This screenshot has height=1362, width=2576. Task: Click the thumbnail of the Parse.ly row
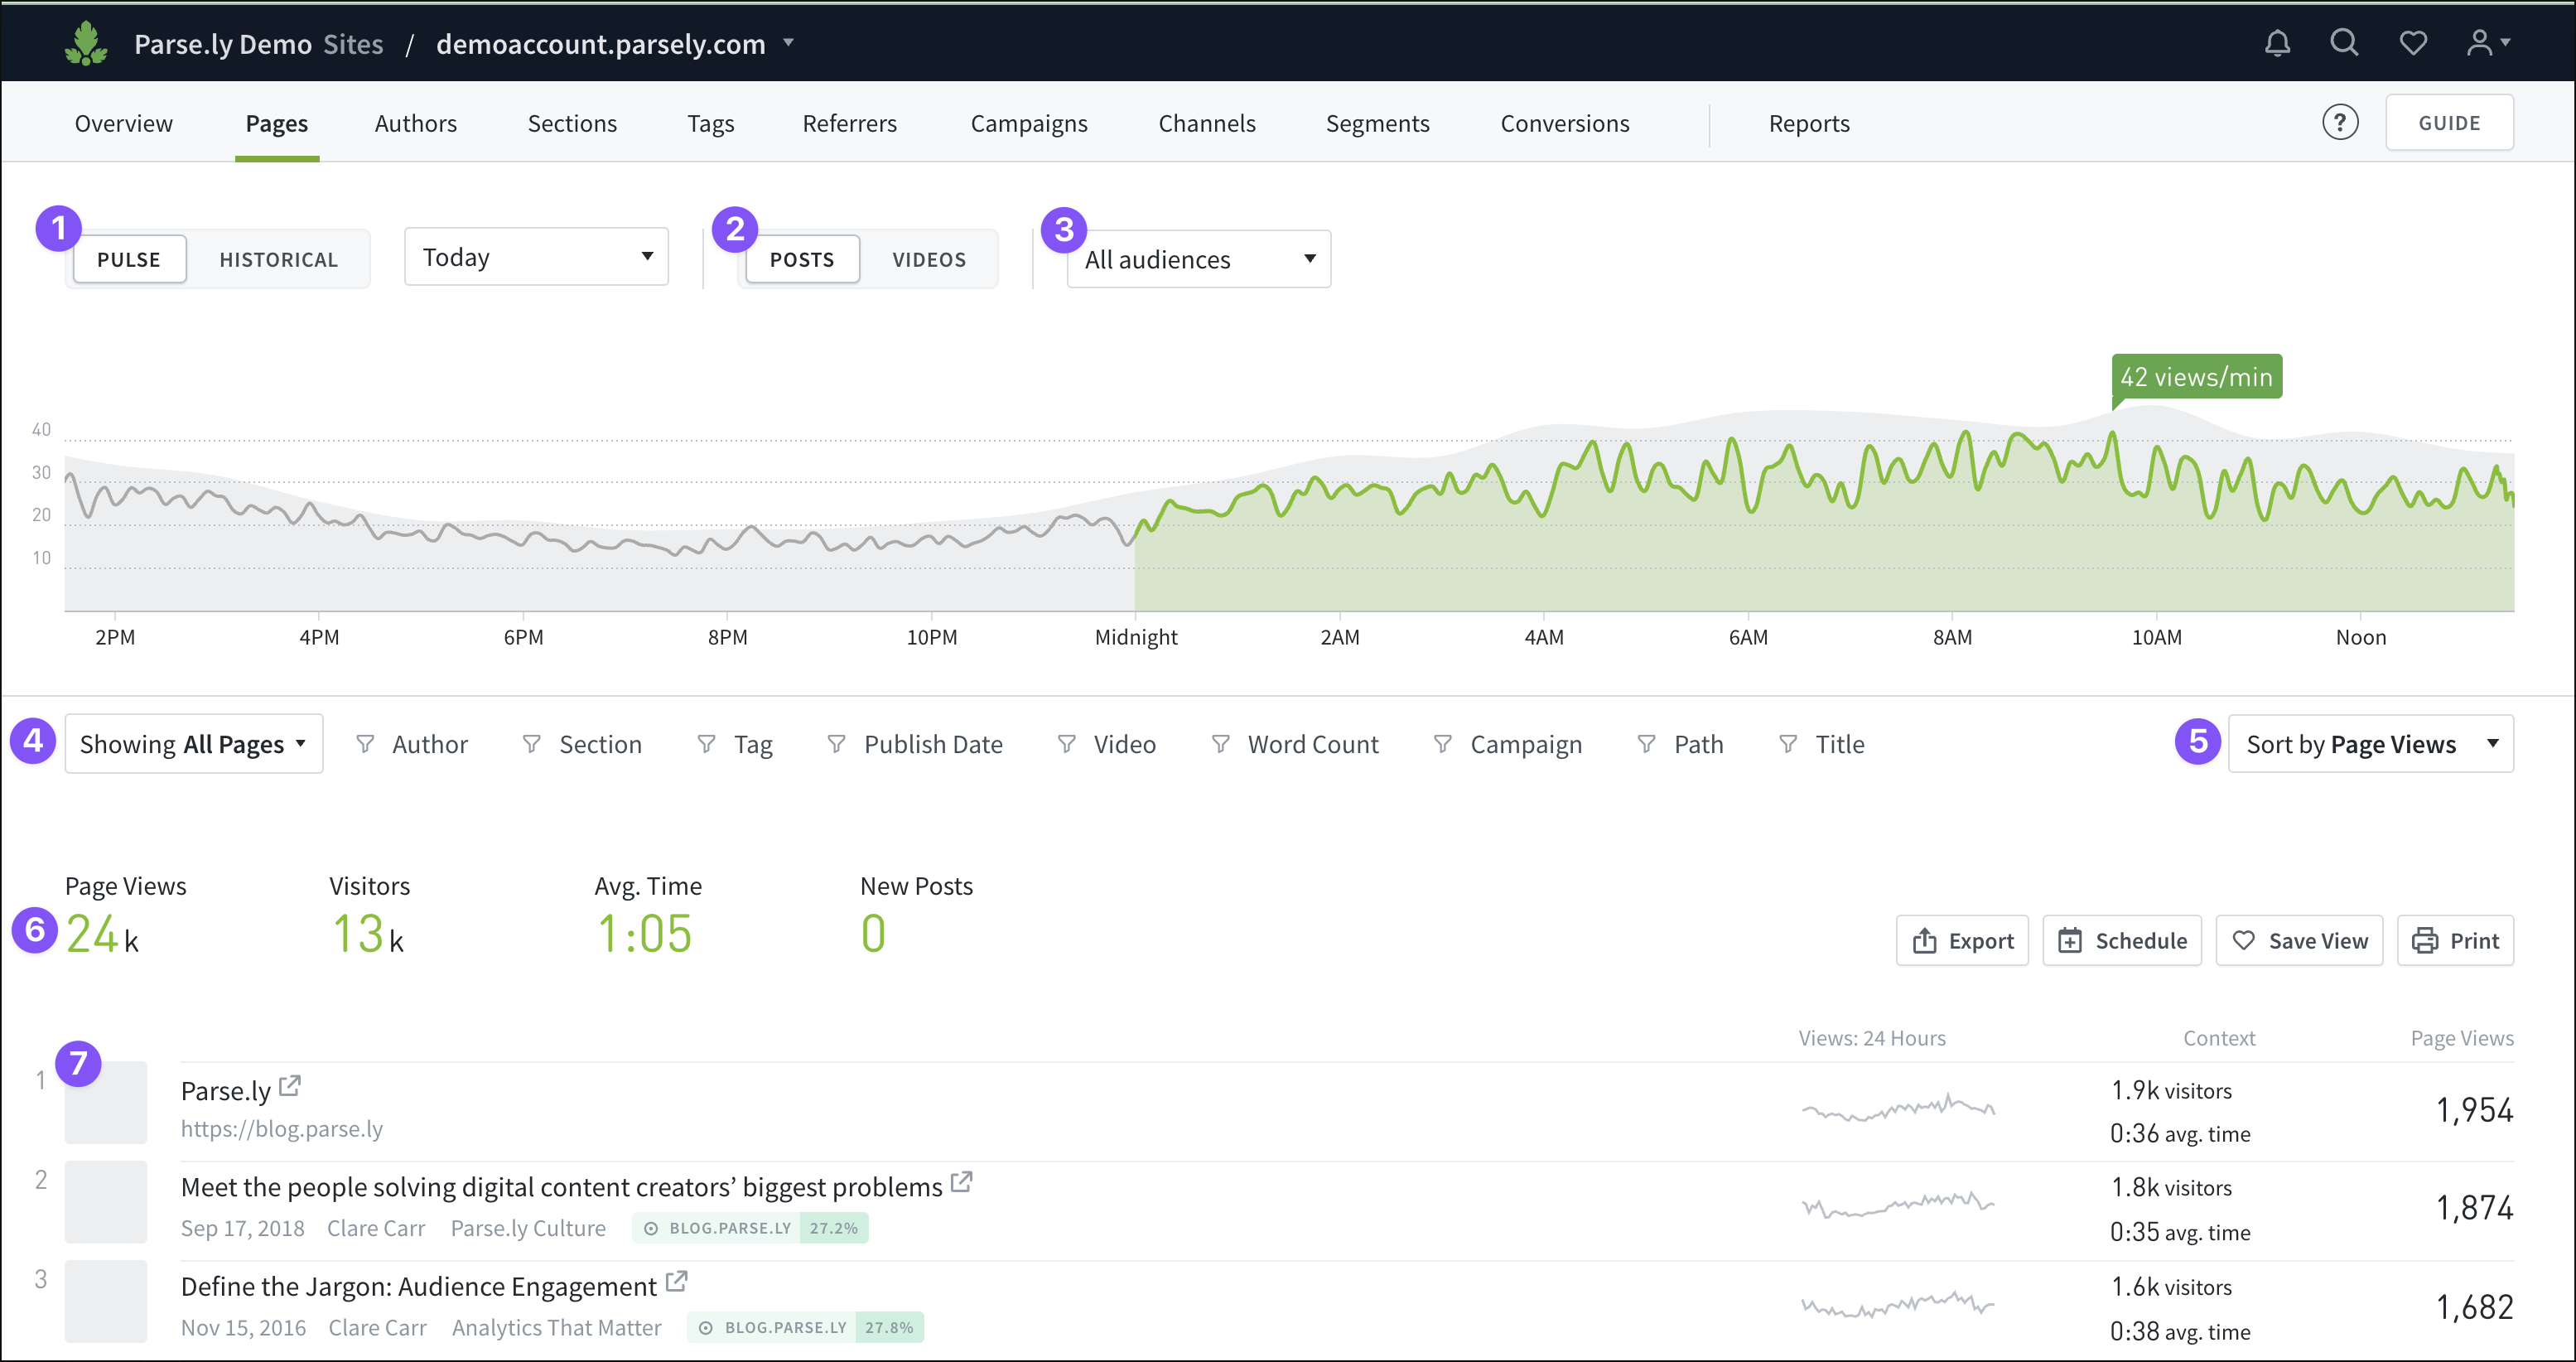(106, 1103)
